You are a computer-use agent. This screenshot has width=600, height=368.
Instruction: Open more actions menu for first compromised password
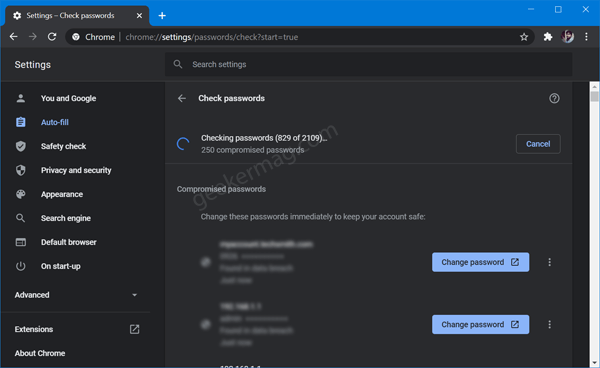click(x=549, y=262)
